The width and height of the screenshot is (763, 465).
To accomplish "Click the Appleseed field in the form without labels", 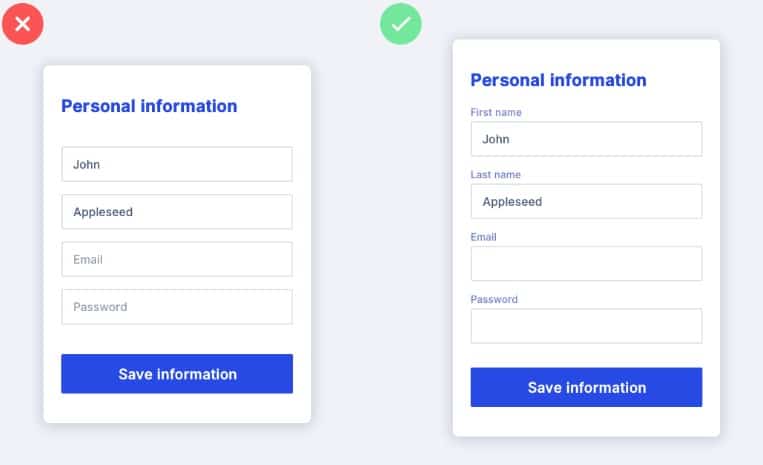I will coord(177,212).
